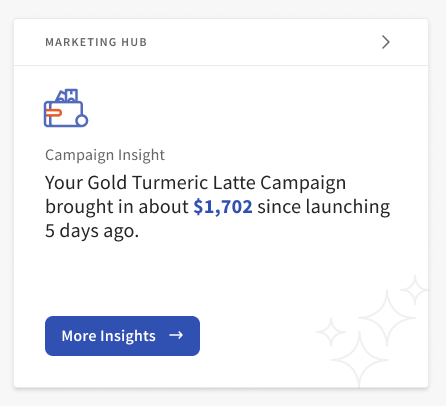Click 'since launching' in the insight sentence
Viewport: 446px width, 406px height.
(324, 207)
